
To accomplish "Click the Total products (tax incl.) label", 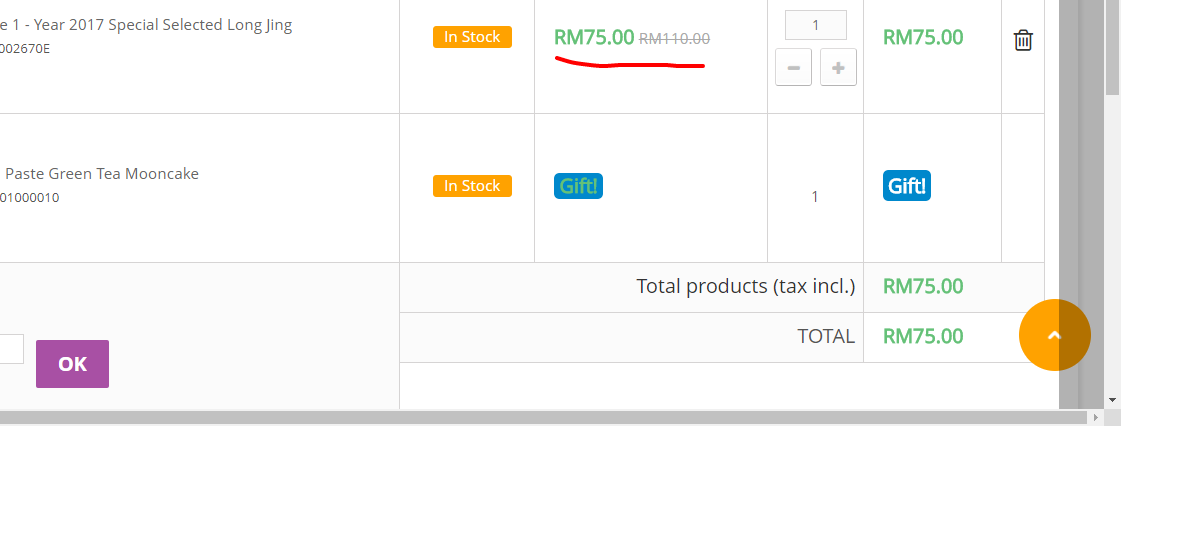I will tap(745, 286).
